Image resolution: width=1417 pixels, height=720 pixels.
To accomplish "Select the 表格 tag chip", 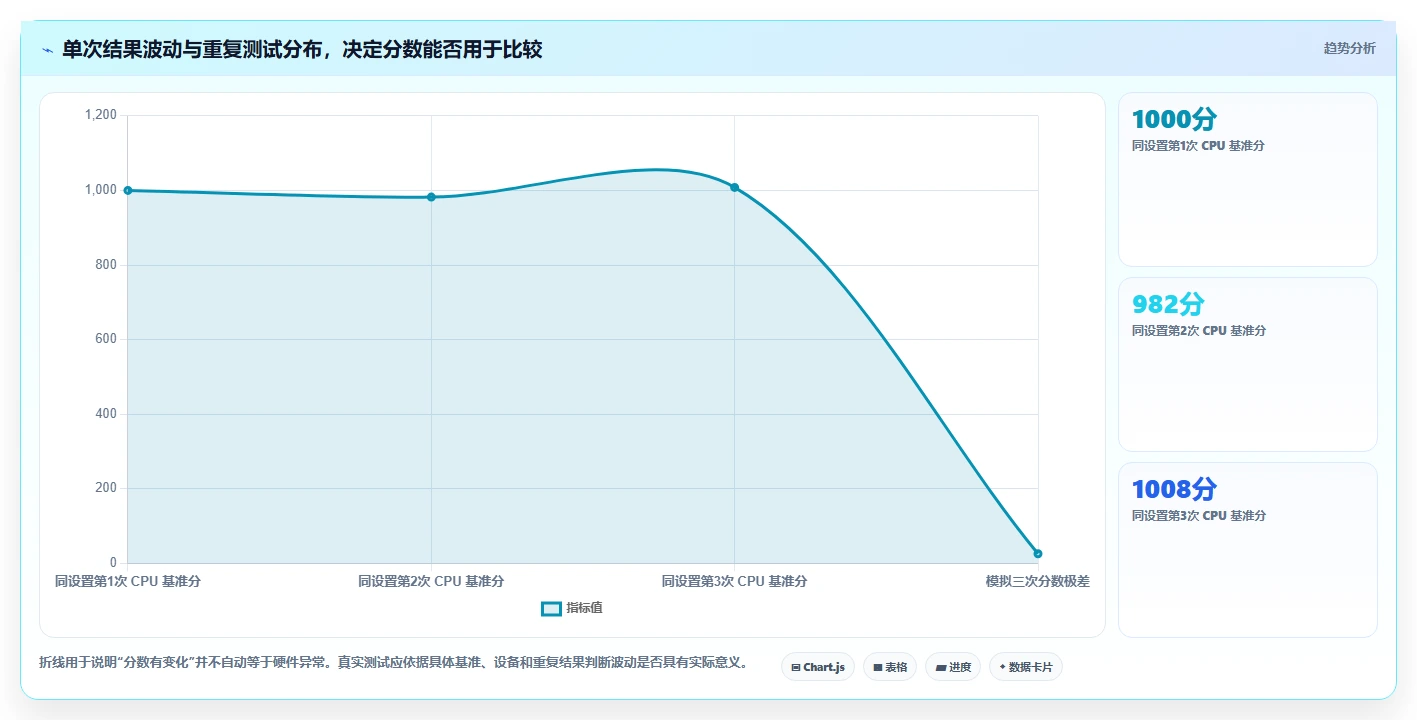I will [x=889, y=667].
